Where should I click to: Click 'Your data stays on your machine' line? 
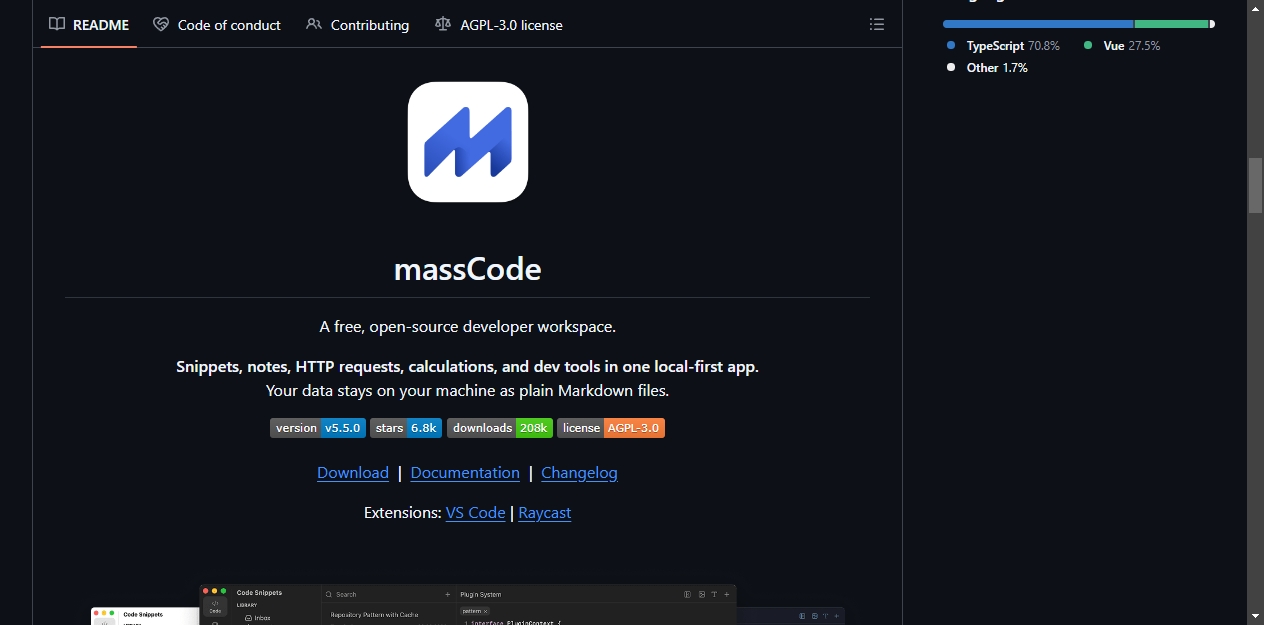[468, 391]
